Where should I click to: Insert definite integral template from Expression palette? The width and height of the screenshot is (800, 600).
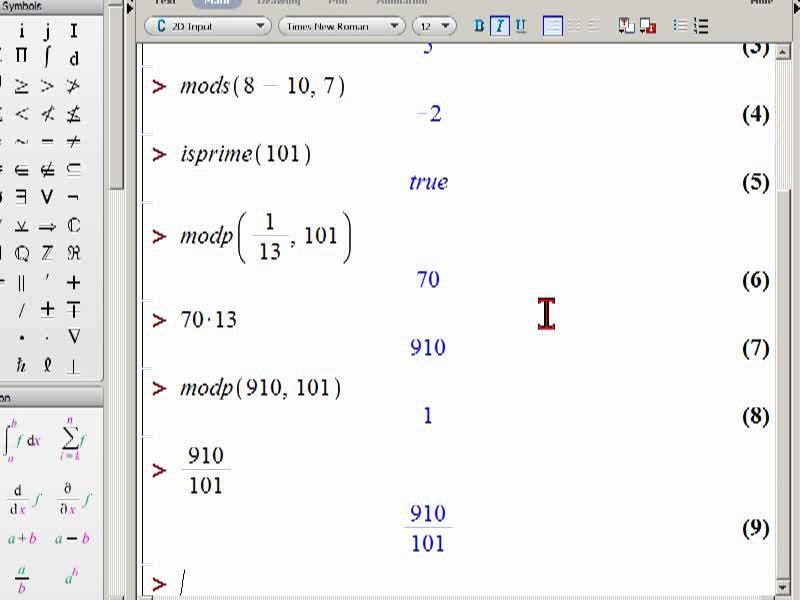tap(21, 440)
